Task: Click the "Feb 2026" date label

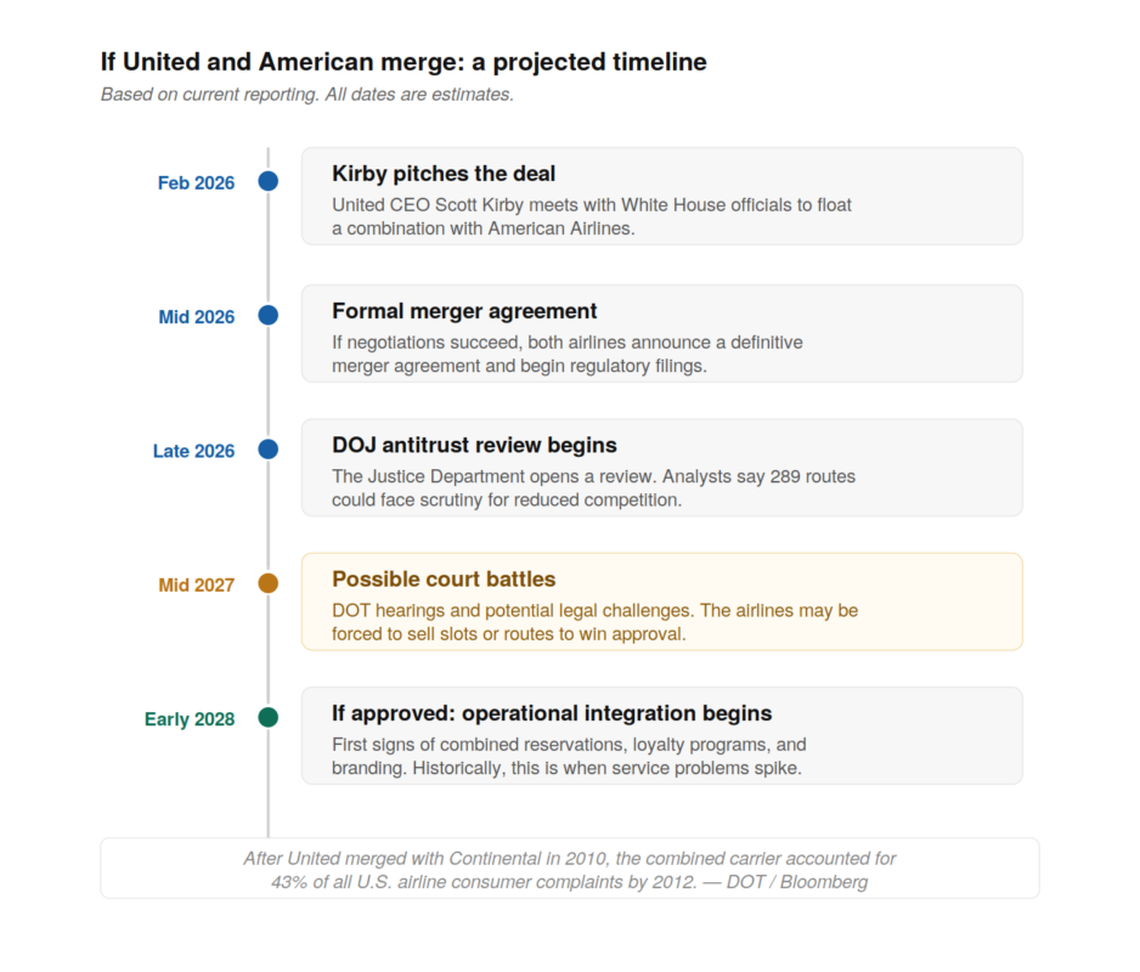Action: click(196, 183)
